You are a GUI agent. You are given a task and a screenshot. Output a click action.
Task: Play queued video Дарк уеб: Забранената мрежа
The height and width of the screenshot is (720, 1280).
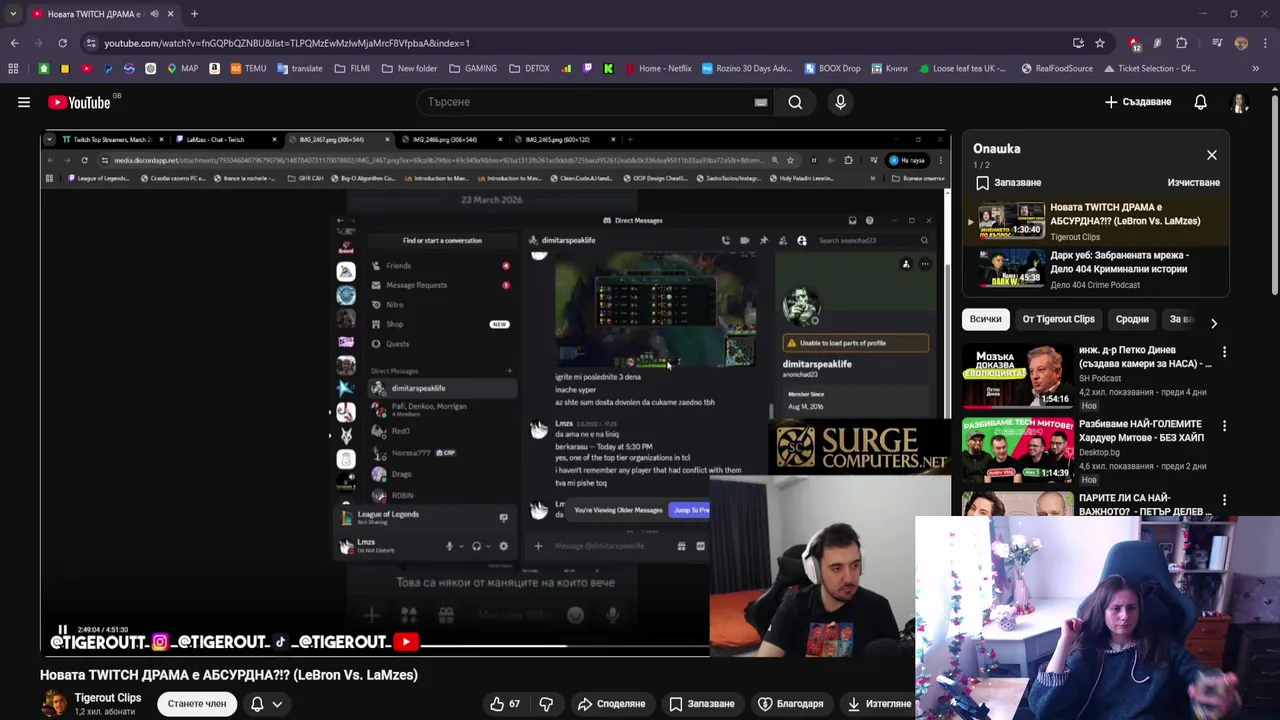pos(1097,269)
